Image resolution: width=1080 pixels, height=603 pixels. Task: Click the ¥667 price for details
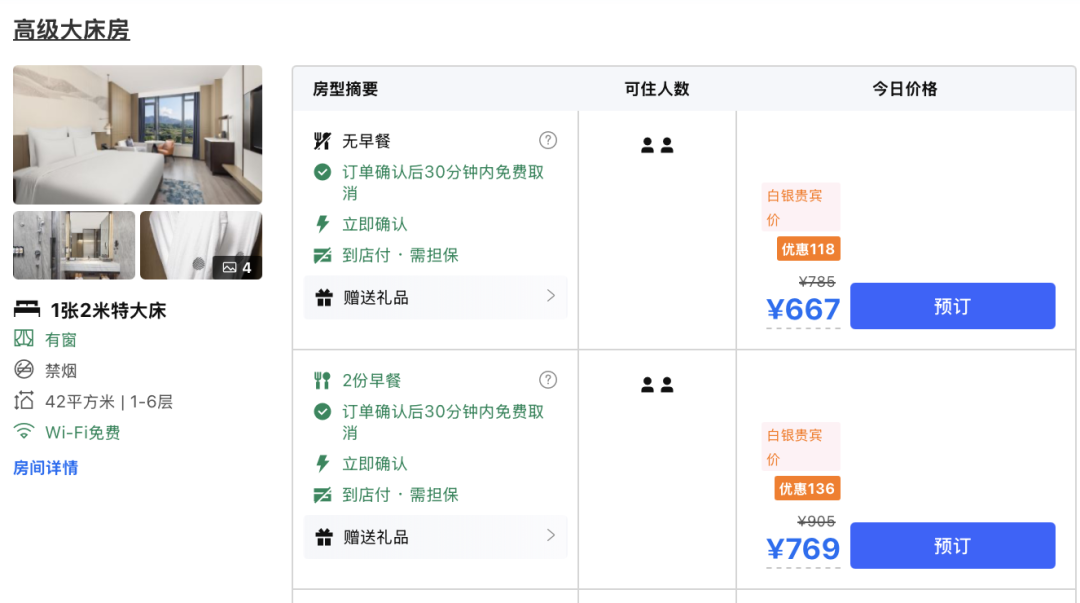(803, 310)
